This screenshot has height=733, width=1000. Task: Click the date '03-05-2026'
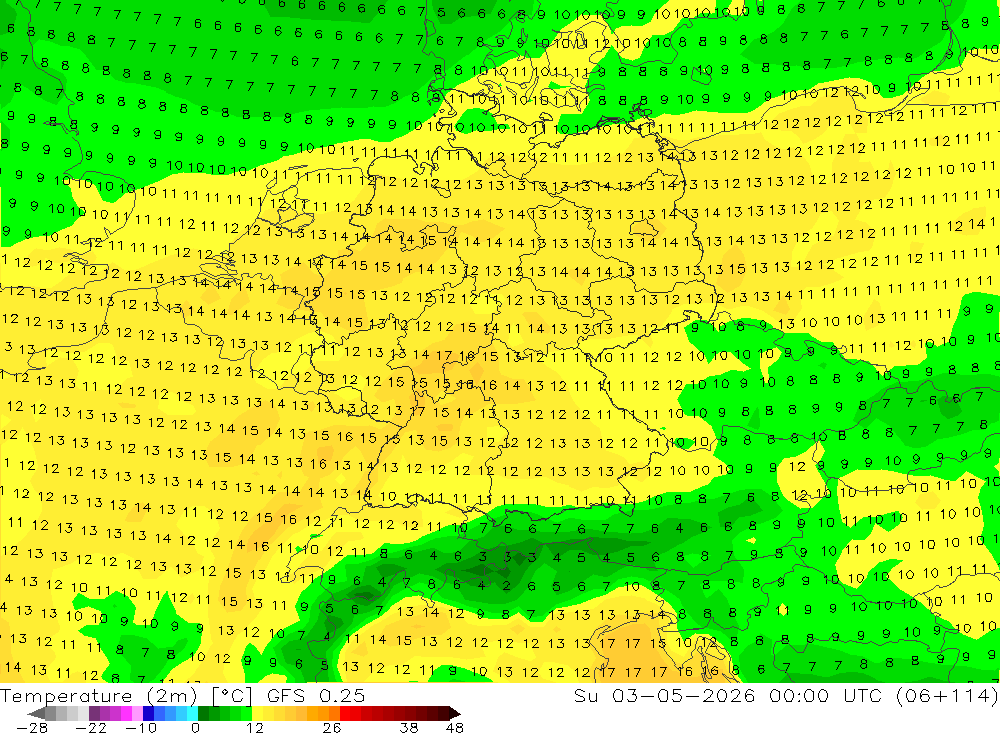683,695
